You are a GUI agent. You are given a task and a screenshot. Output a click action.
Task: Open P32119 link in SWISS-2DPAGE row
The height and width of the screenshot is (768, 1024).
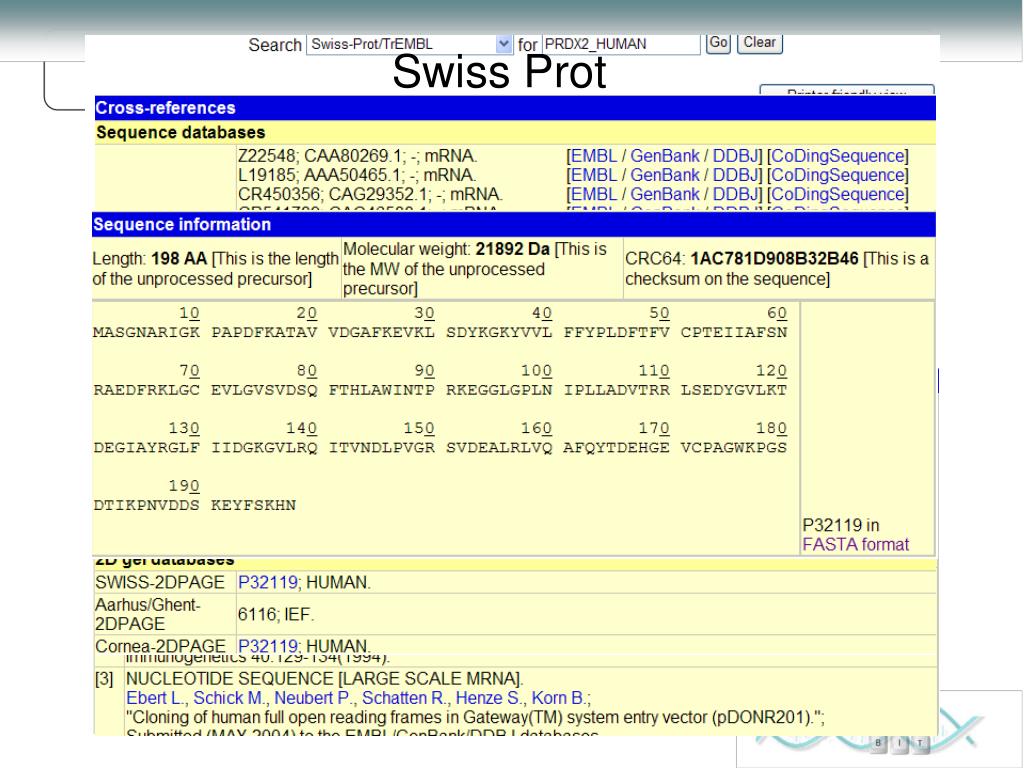[x=268, y=583]
